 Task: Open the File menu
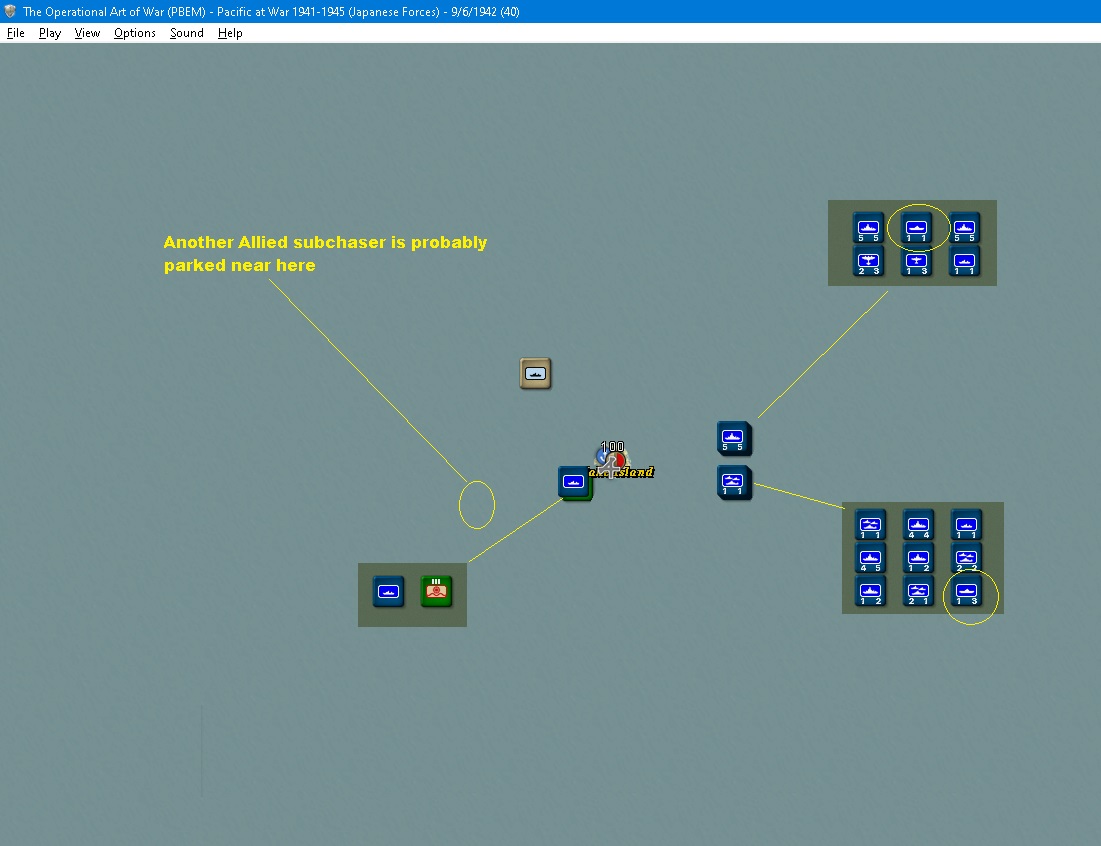click(x=15, y=33)
